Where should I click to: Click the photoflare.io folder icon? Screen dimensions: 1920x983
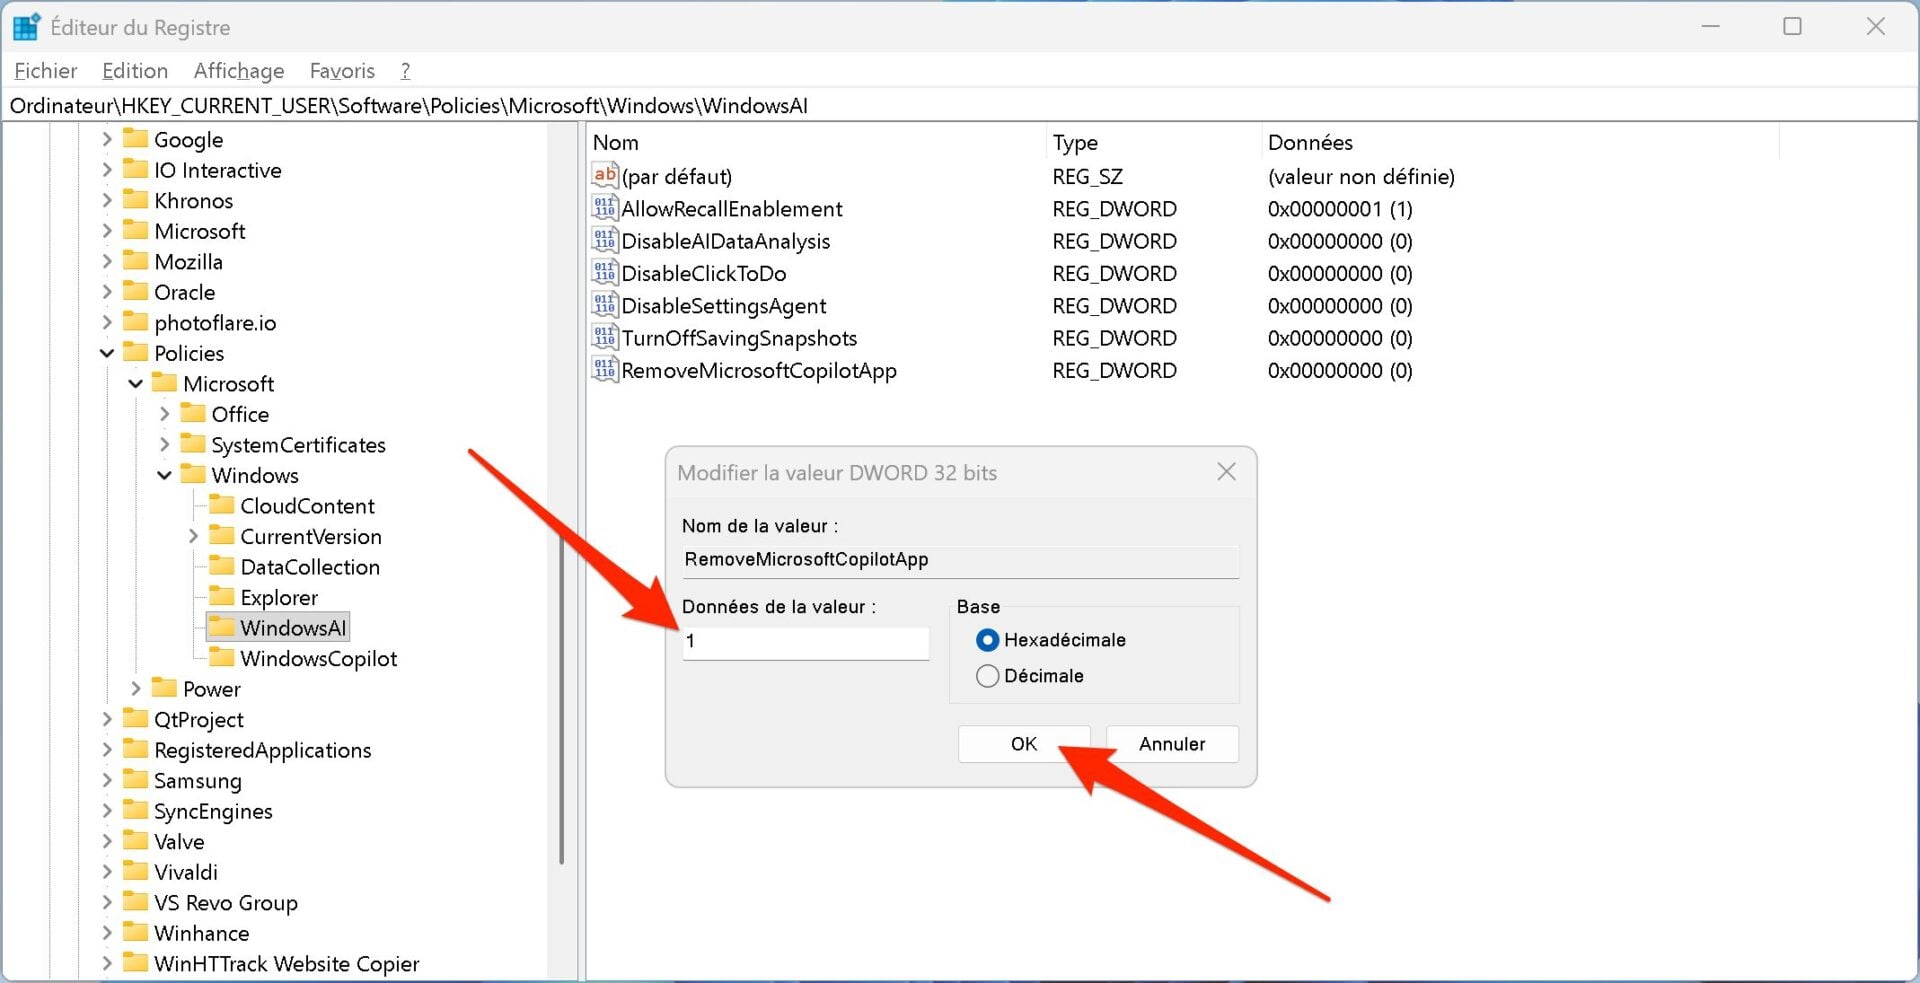pos(135,321)
